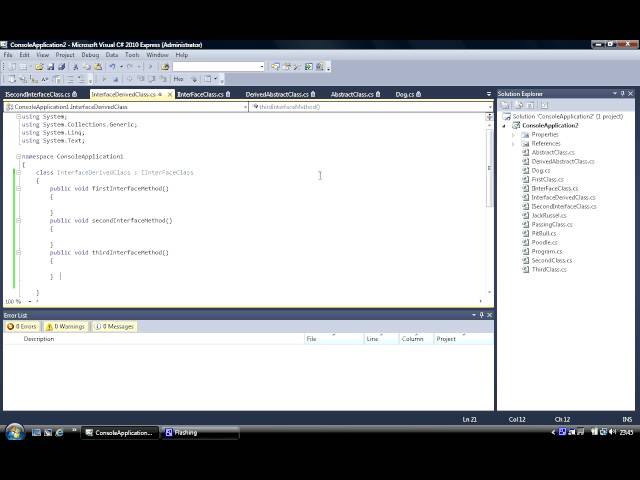Click the Add New Item toolbar icon
This screenshot has width=640, height=480.
[24, 67]
